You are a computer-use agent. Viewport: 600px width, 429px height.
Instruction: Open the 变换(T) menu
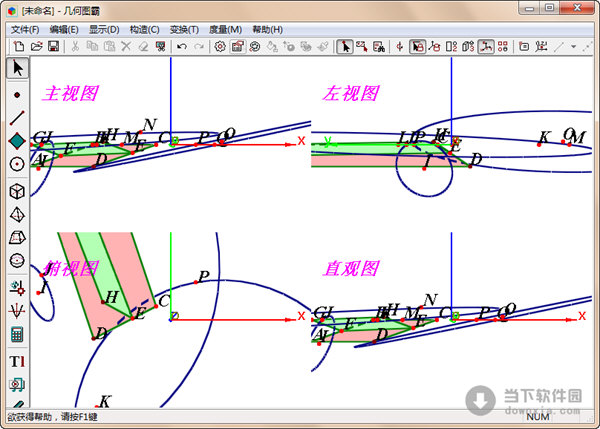coord(184,29)
